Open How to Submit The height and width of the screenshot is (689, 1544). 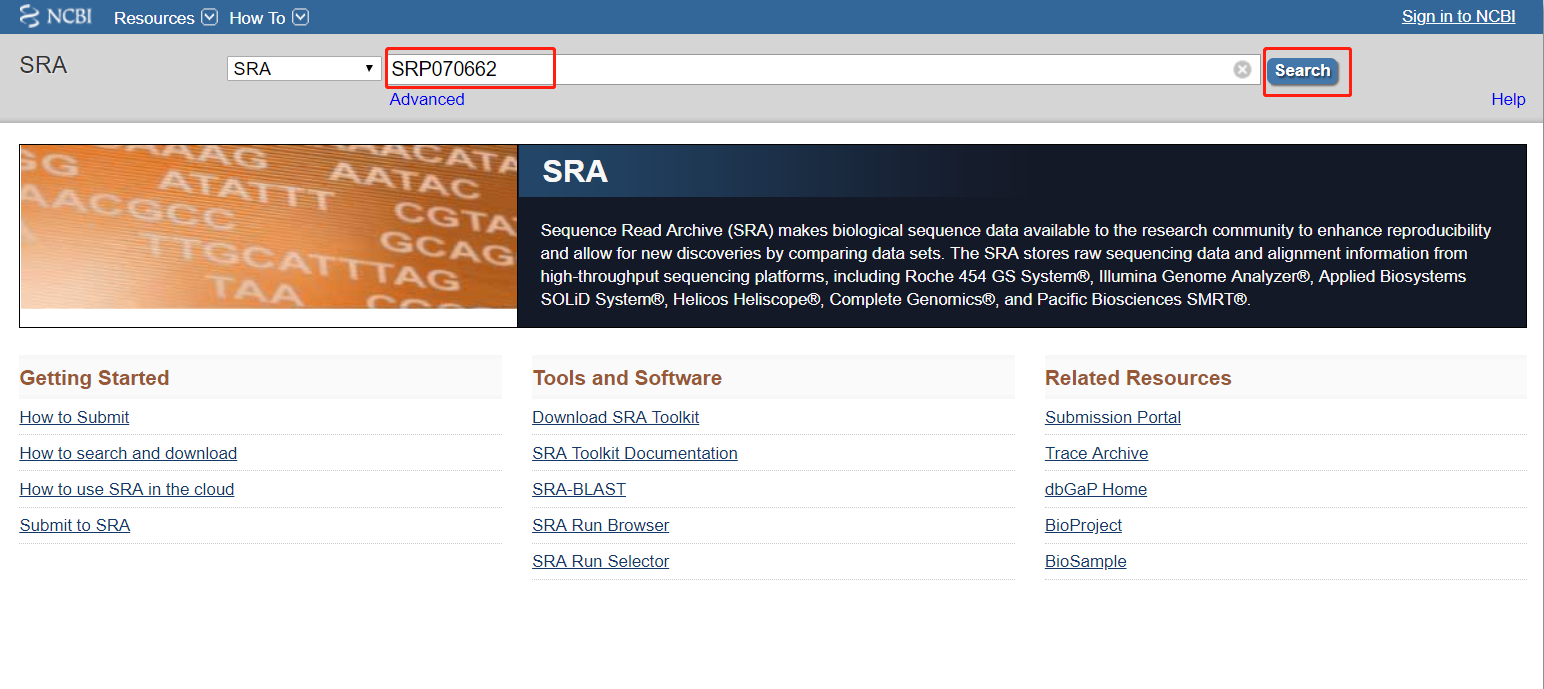point(74,417)
